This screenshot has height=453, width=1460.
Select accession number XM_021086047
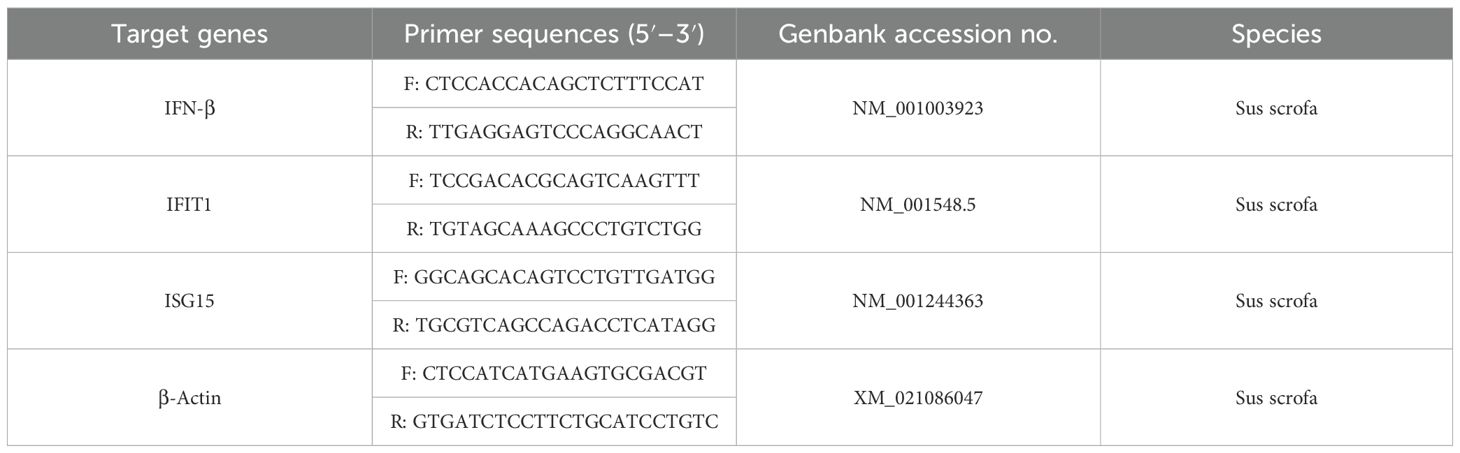tap(918, 398)
